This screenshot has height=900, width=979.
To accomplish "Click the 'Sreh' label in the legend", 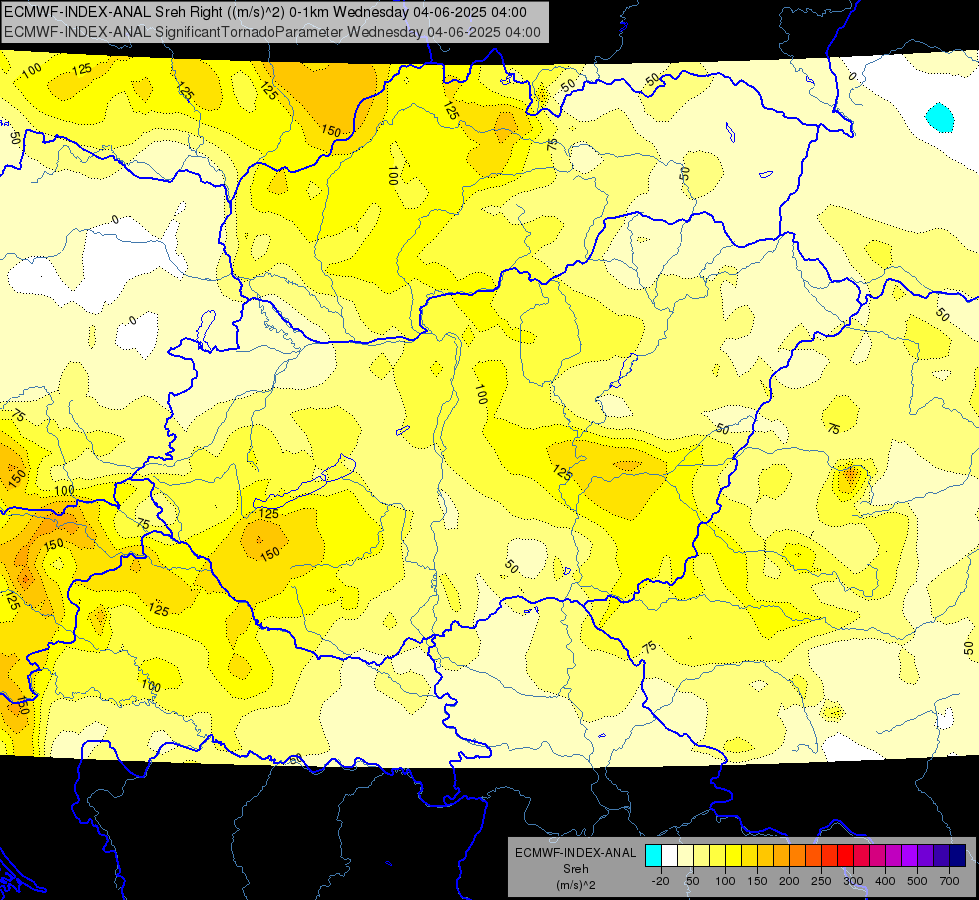I will [x=576, y=869].
